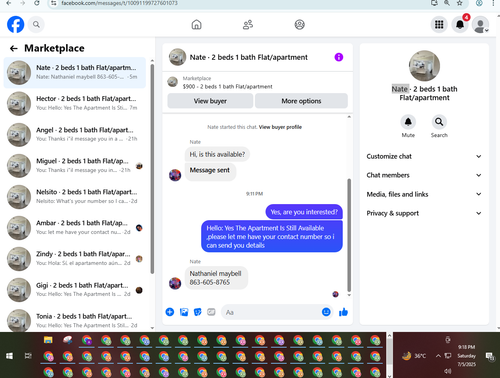The image size is (500, 378).
Task: Mute this chat using the bell icon
Action: (408, 122)
